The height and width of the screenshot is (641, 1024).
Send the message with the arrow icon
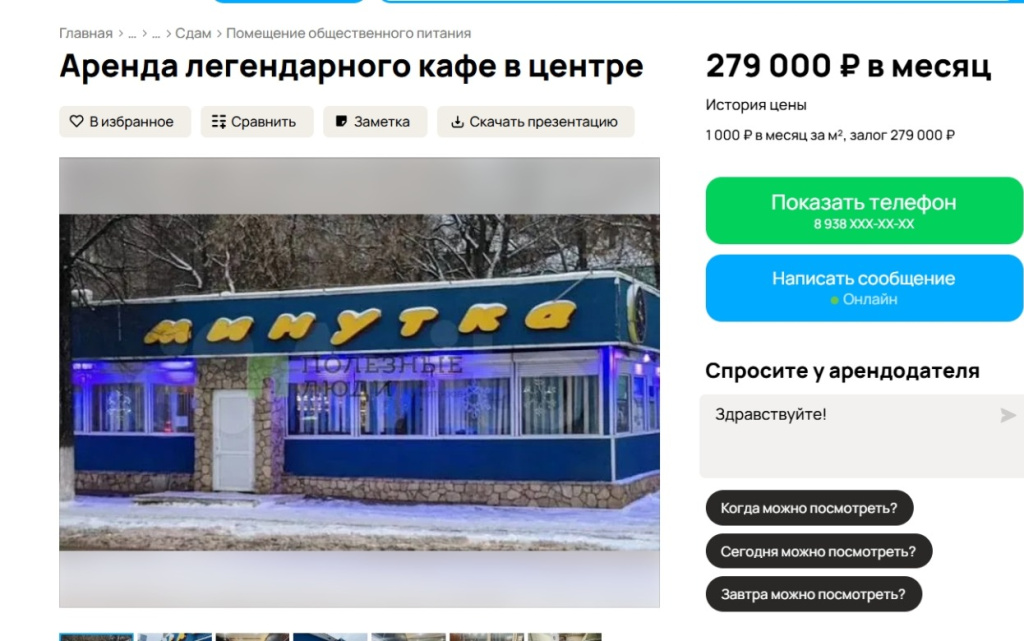(x=1008, y=415)
